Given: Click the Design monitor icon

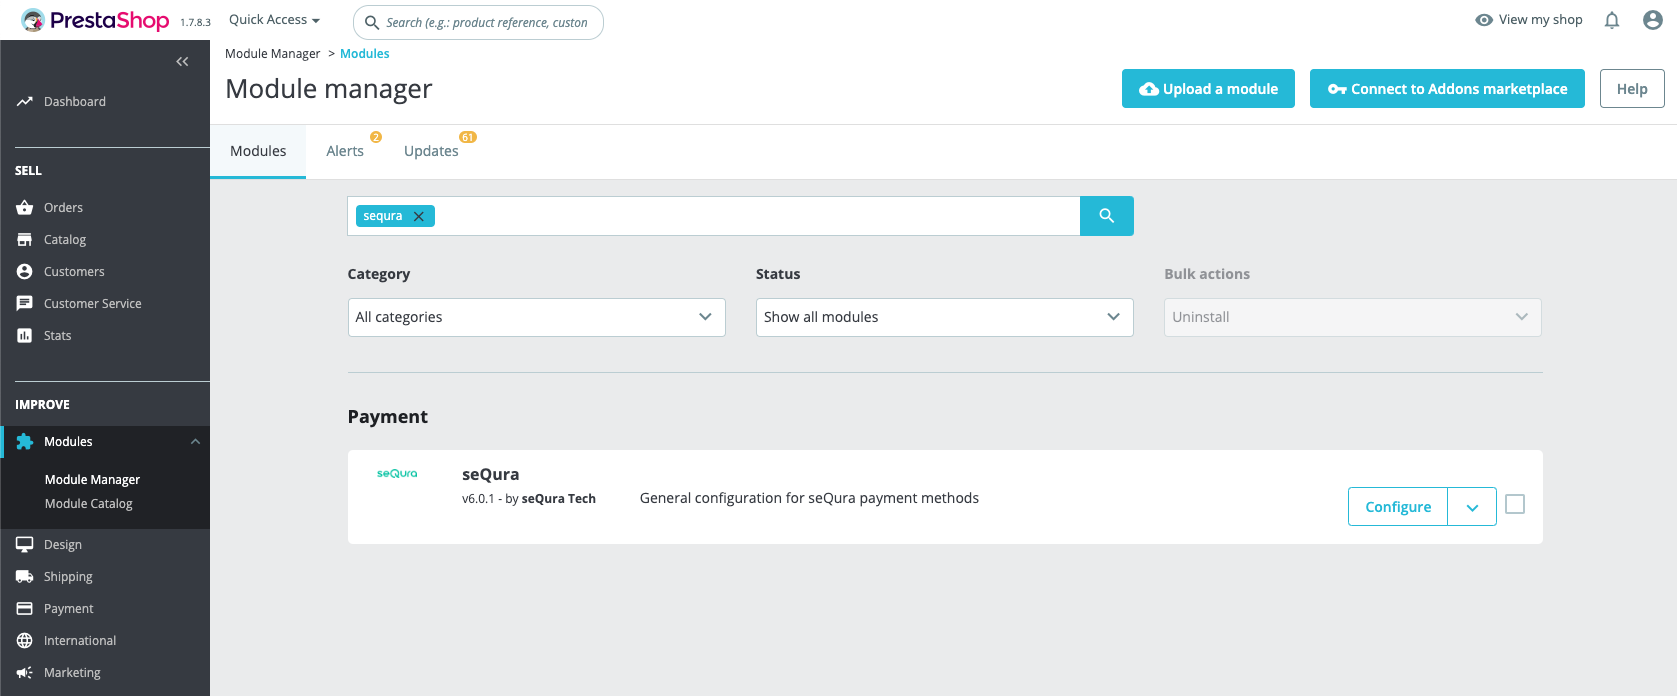Looking at the screenshot, I should pos(25,545).
